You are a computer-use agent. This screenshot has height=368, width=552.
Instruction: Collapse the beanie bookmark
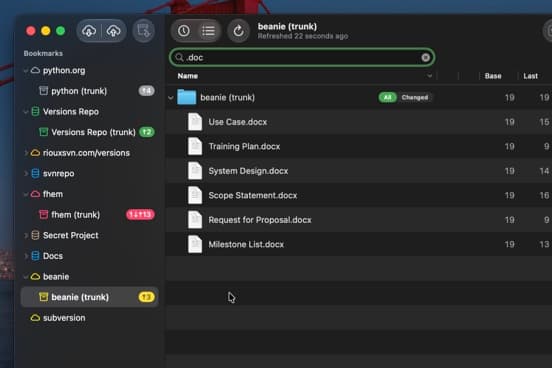point(26,277)
